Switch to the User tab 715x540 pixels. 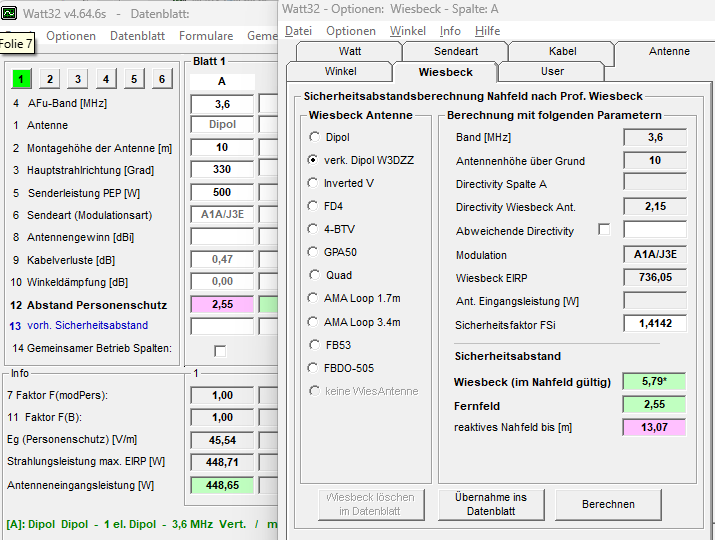pyautogui.click(x=552, y=72)
